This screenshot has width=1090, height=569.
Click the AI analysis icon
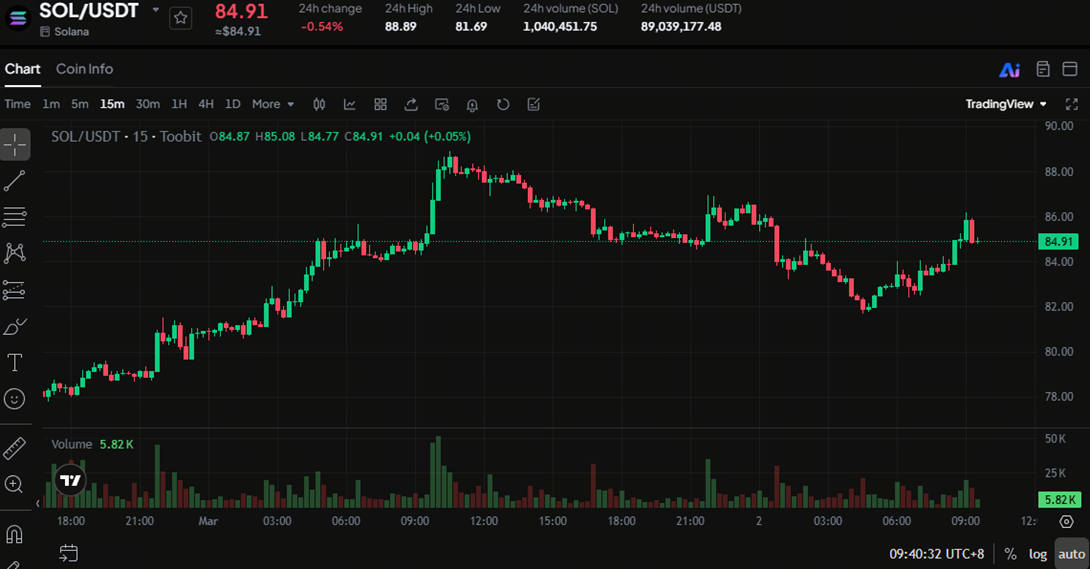point(1009,69)
